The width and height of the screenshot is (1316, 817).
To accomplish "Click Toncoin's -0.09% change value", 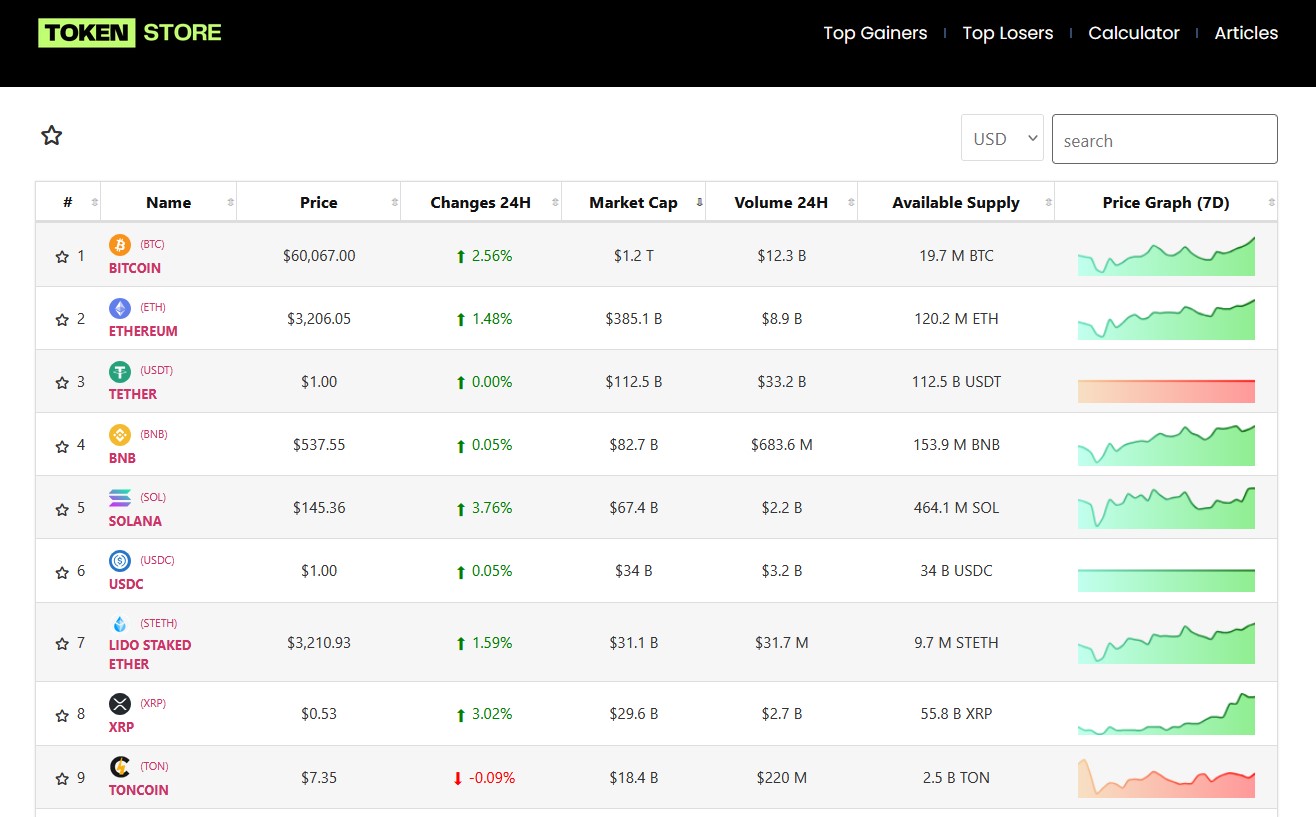I will [x=492, y=777].
